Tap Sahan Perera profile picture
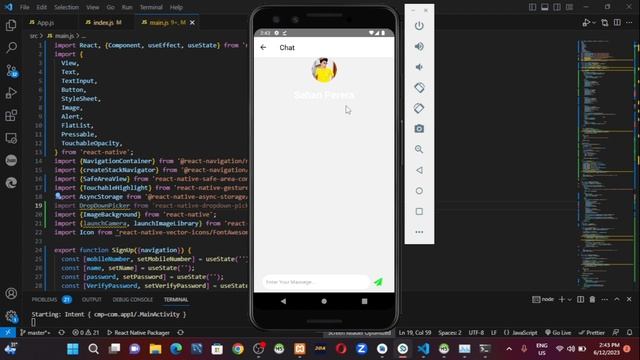640x360 pixels. (324, 70)
